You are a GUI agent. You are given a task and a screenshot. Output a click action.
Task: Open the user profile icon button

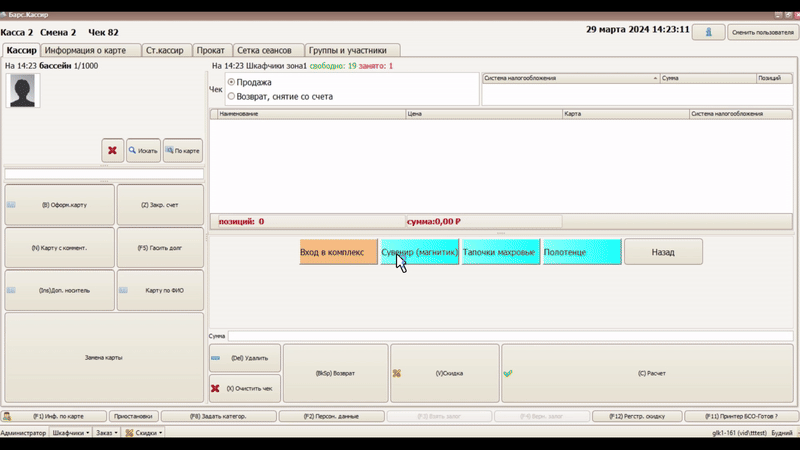(x=708, y=32)
